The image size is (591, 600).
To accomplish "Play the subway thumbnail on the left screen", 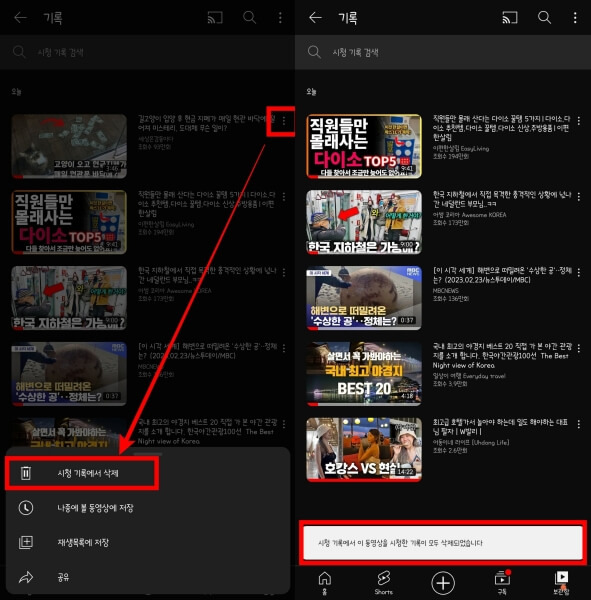I will [x=69, y=298].
